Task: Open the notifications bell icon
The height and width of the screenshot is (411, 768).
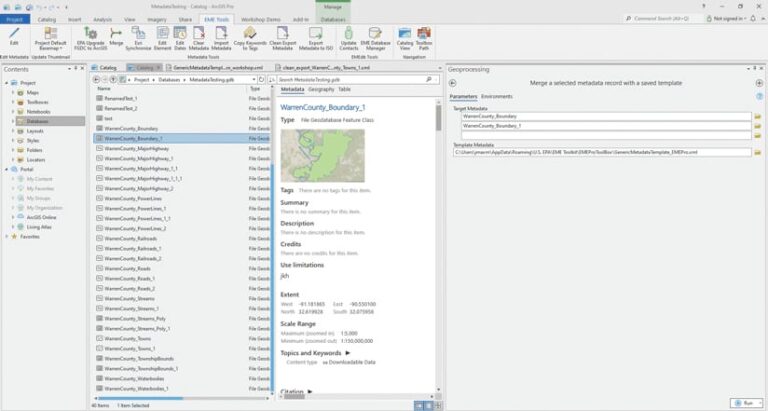Action: coord(753,19)
